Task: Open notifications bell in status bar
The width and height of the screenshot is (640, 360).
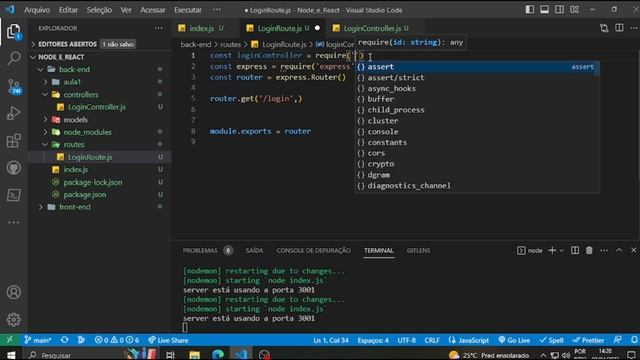Action: (634, 340)
